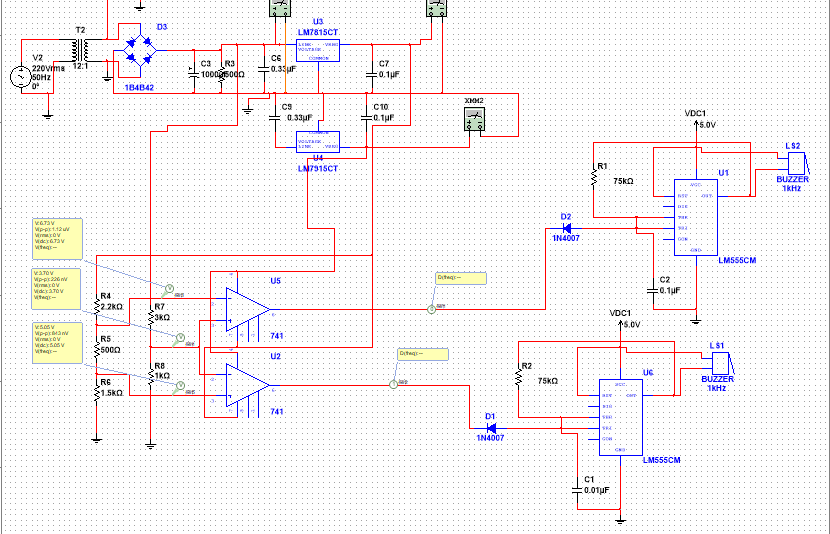This screenshot has width=830, height=534.
Task: Click resistor R5 symbol
Action: [97, 349]
